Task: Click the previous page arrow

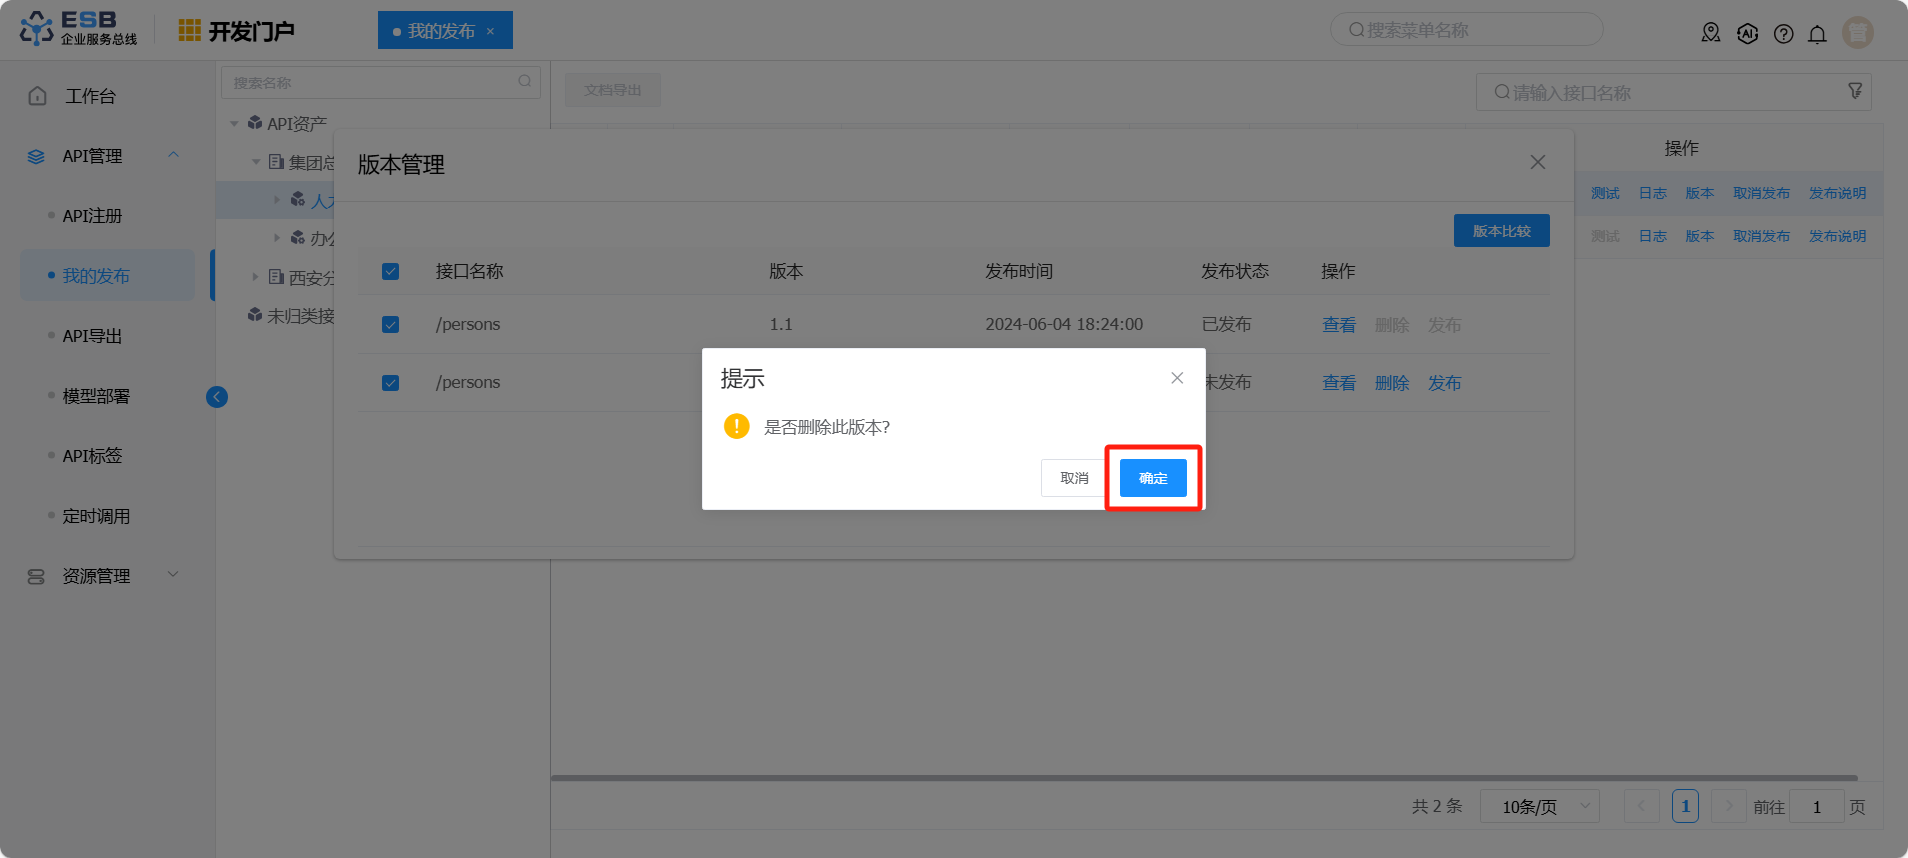Action: tap(1641, 806)
